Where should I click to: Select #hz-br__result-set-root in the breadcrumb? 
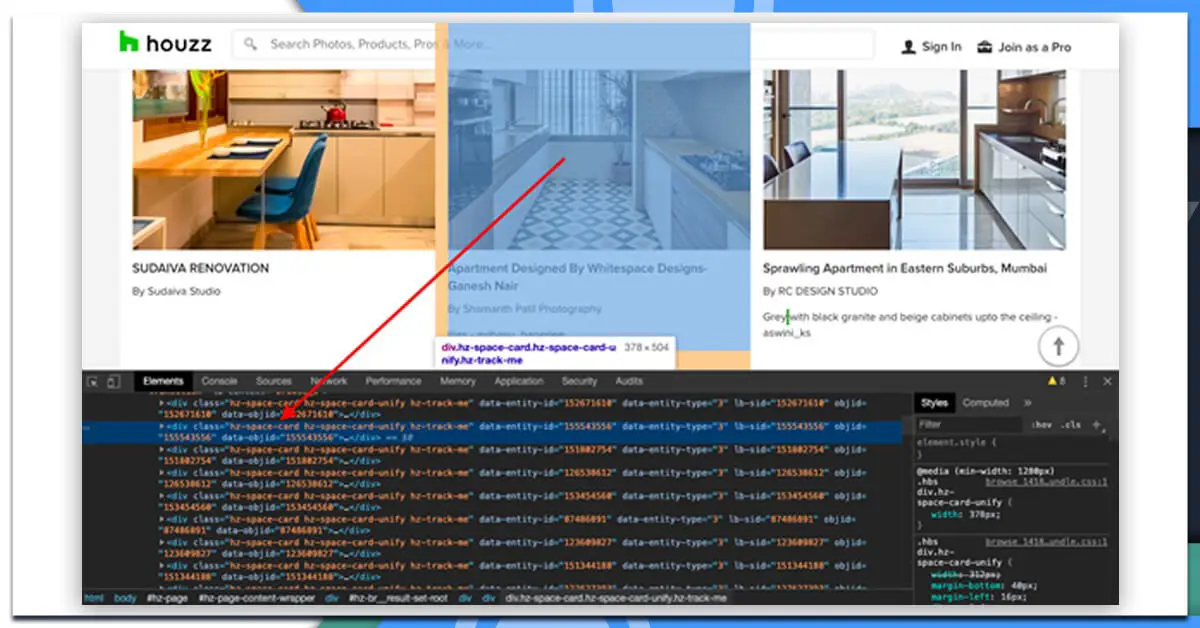click(396, 597)
